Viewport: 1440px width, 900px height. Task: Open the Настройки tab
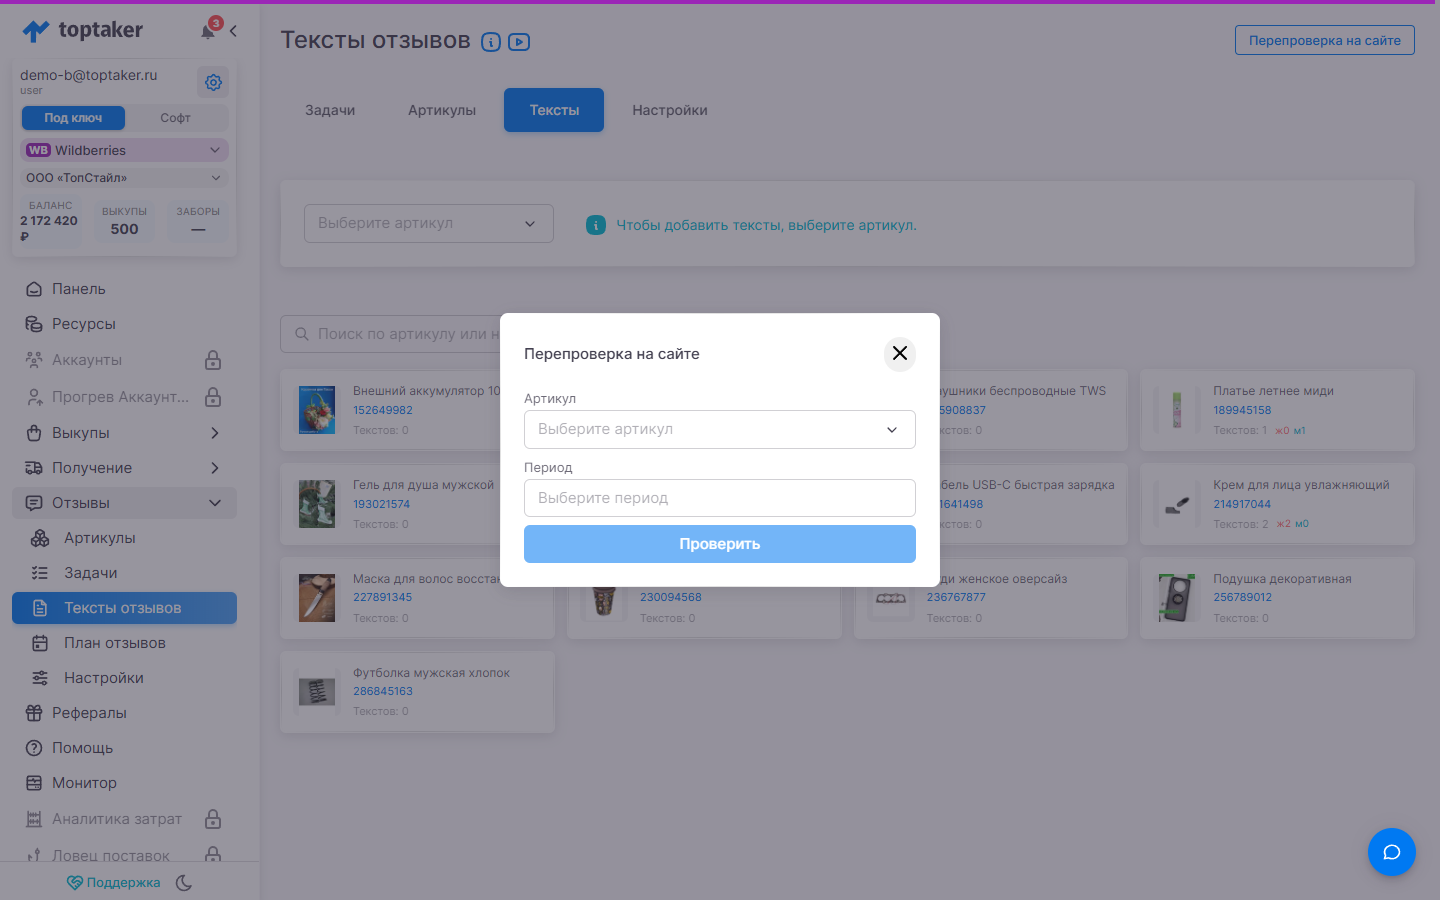point(670,110)
